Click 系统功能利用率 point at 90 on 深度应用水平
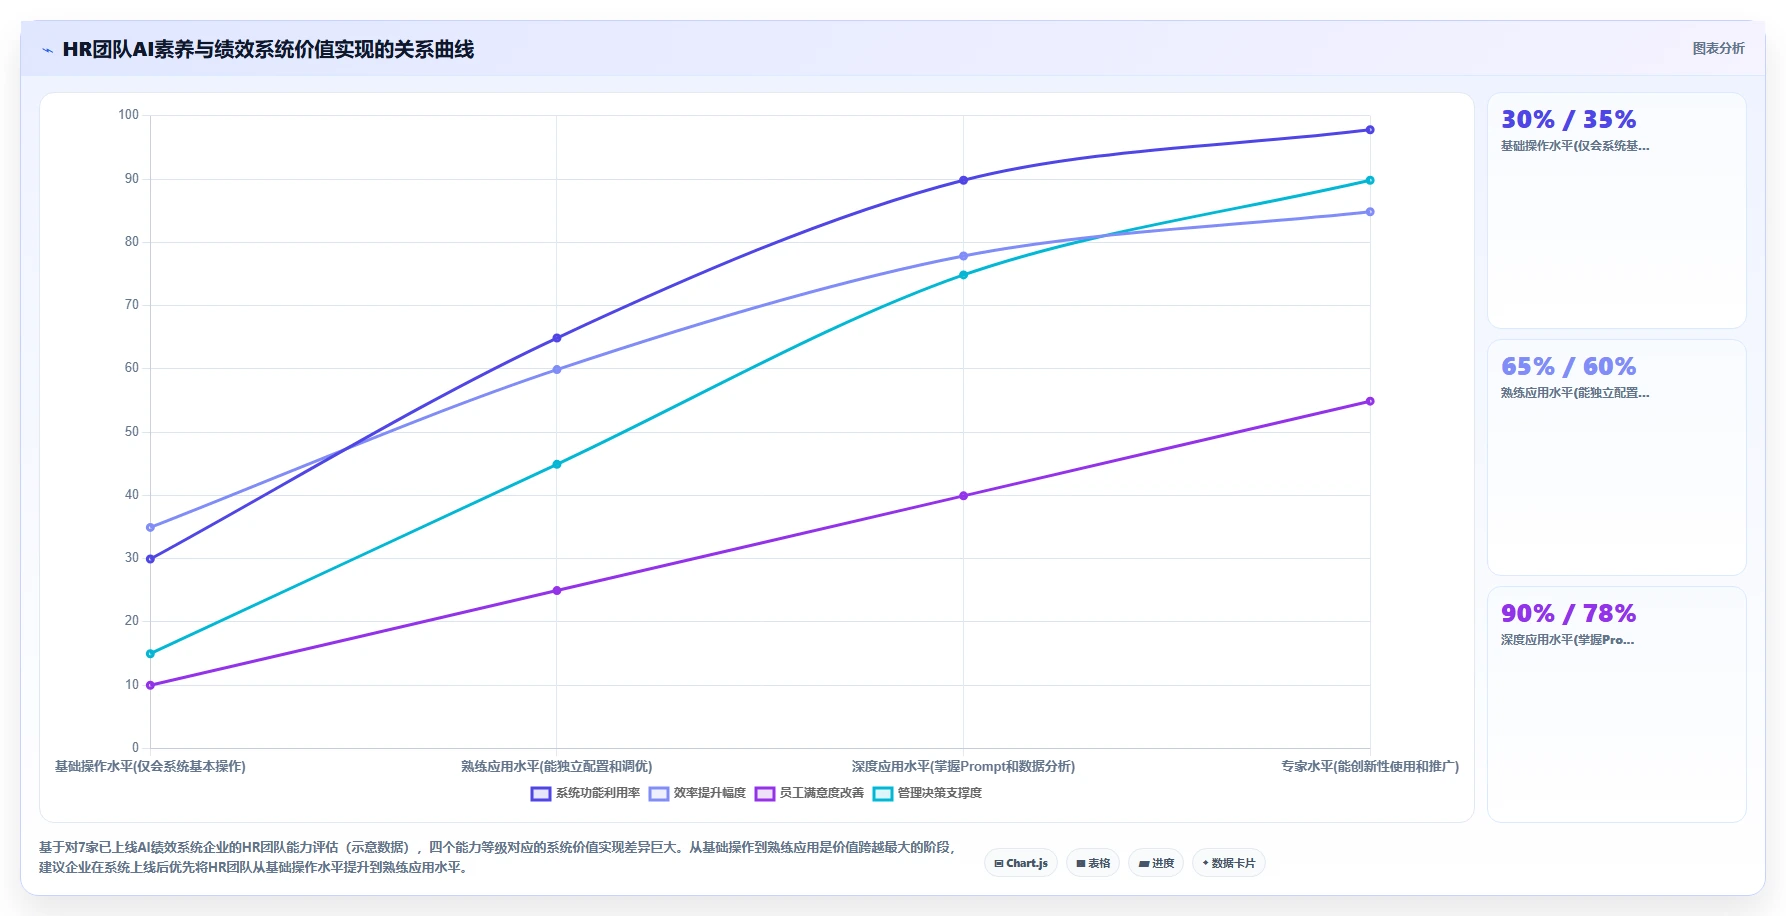This screenshot has height=916, width=1786. (x=963, y=180)
